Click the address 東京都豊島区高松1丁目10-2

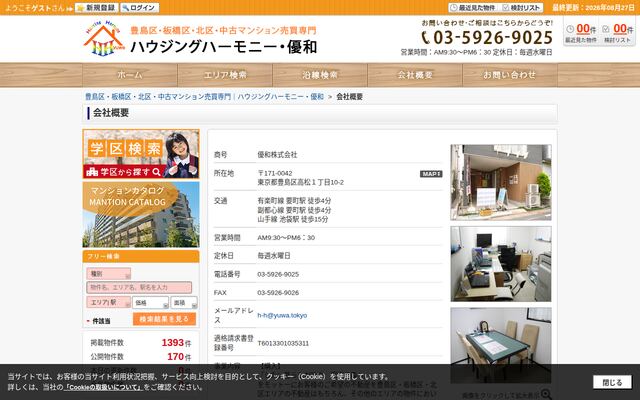point(300,182)
